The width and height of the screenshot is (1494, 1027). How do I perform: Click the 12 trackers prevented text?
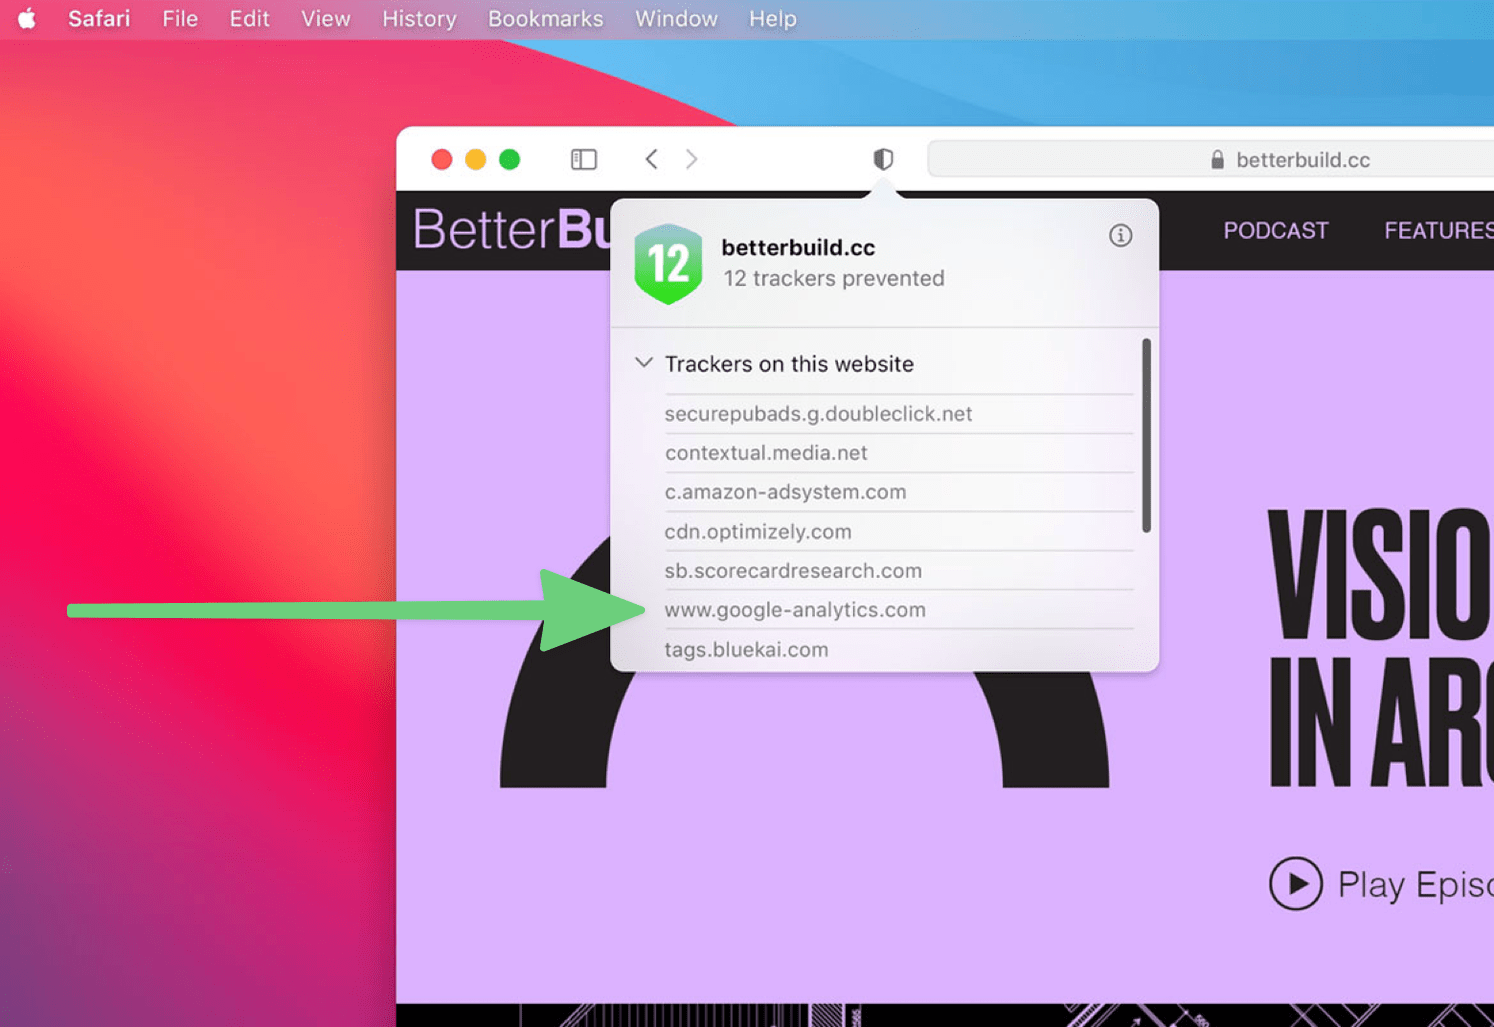[x=834, y=278]
